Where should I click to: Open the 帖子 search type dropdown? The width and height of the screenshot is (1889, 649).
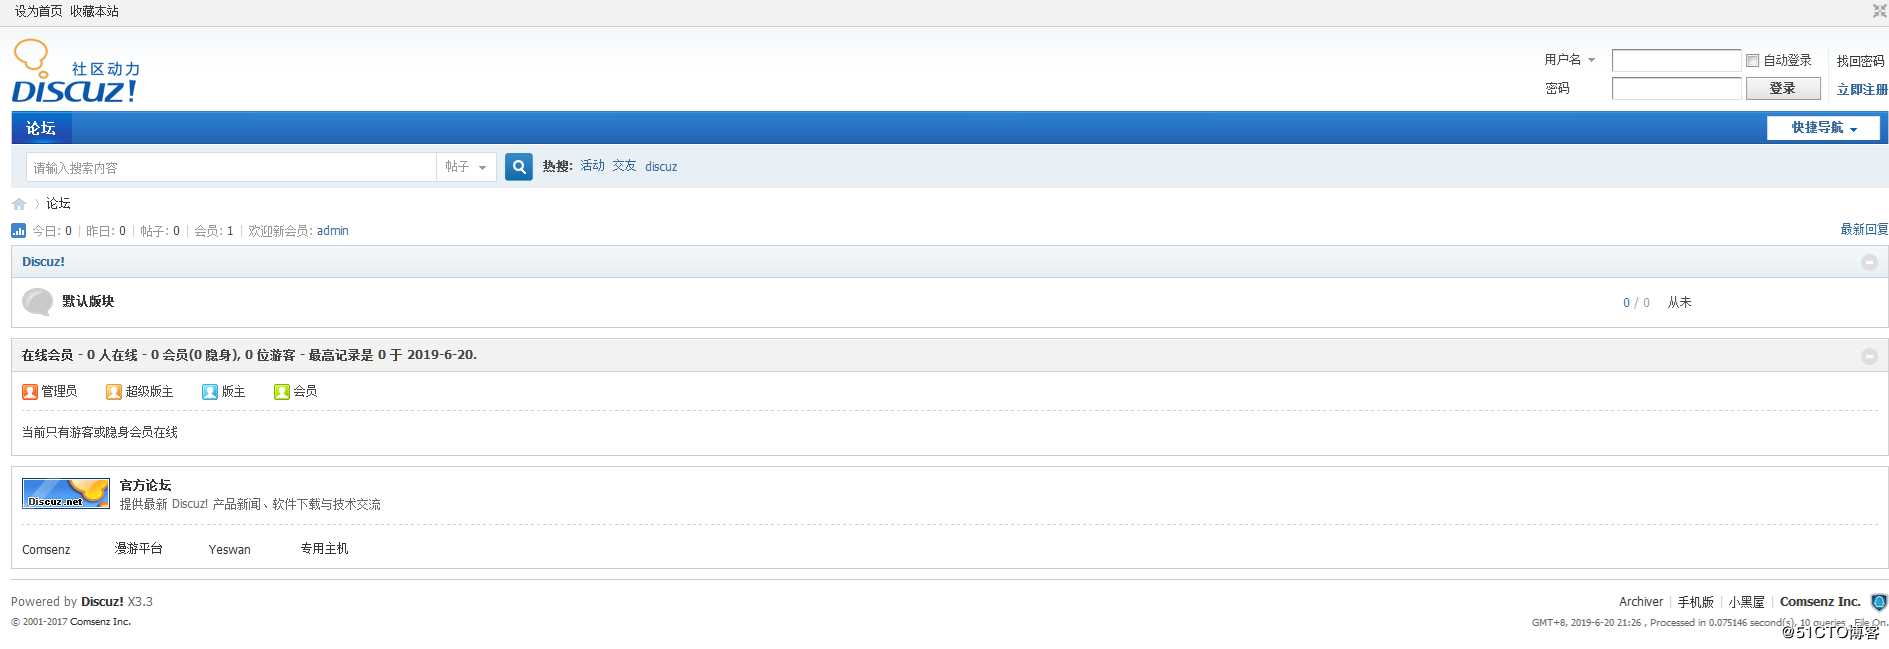(466, 167)
